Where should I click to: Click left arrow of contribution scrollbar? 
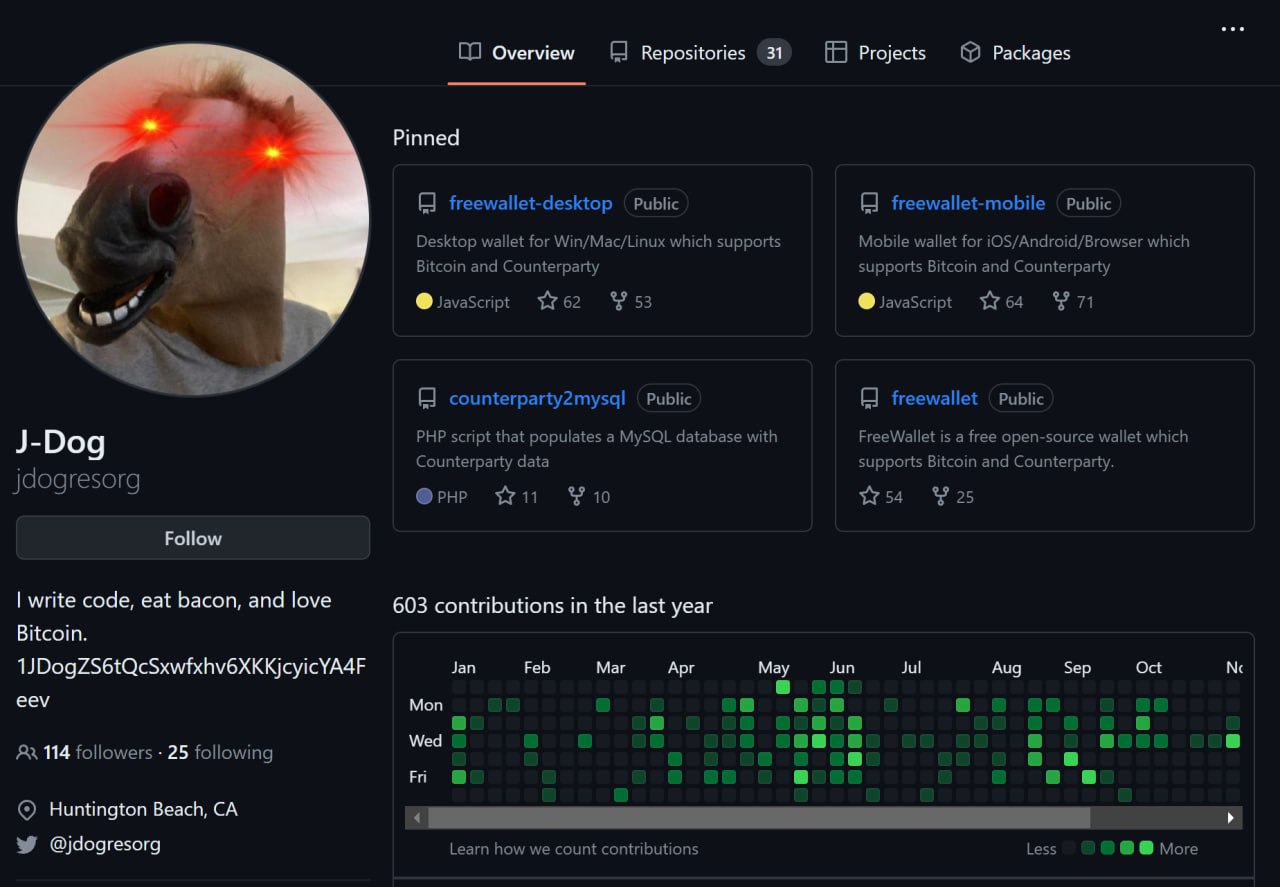point(417,818)
